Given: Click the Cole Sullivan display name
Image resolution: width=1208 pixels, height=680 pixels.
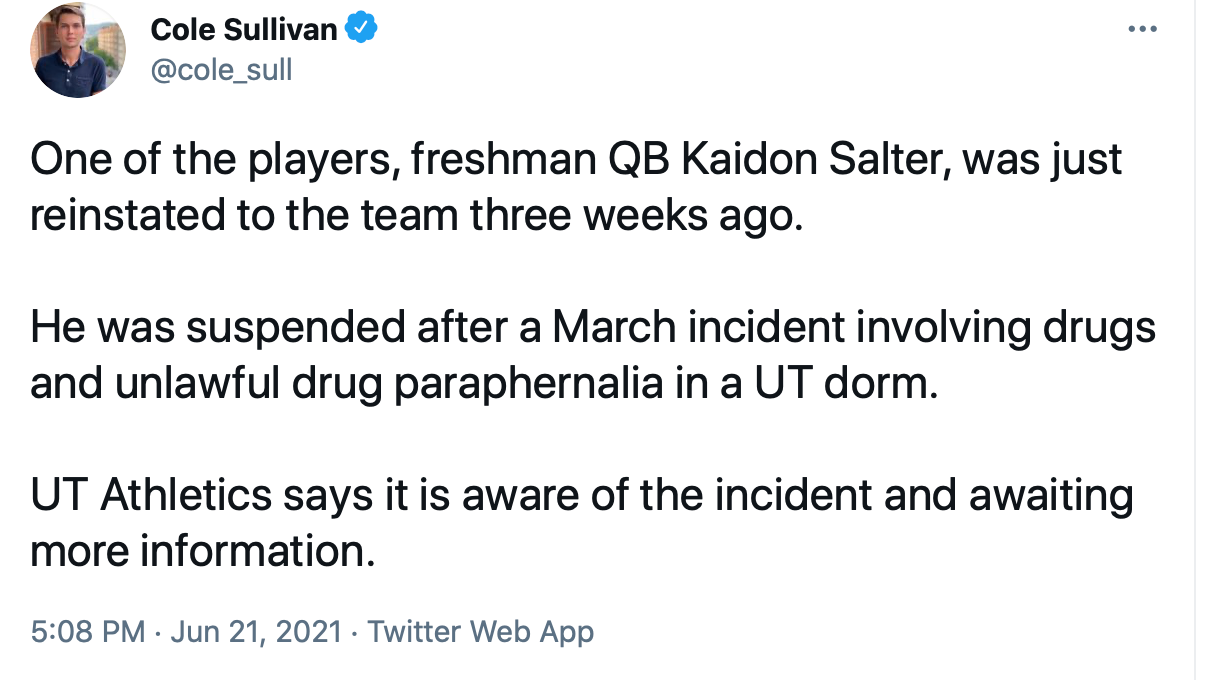Looking at the screenshot, I should [x=244, y=30].
